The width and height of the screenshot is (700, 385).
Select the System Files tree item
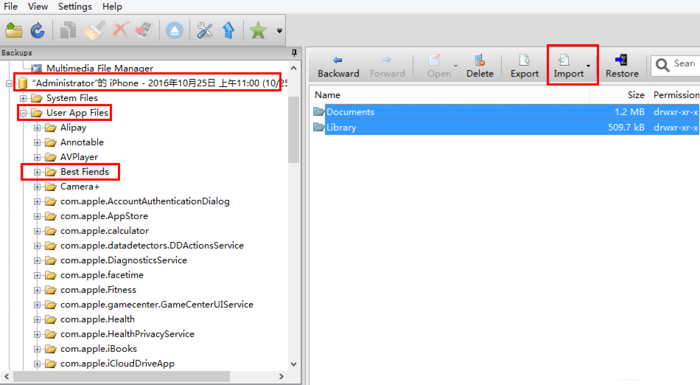[x=72, y=98]
